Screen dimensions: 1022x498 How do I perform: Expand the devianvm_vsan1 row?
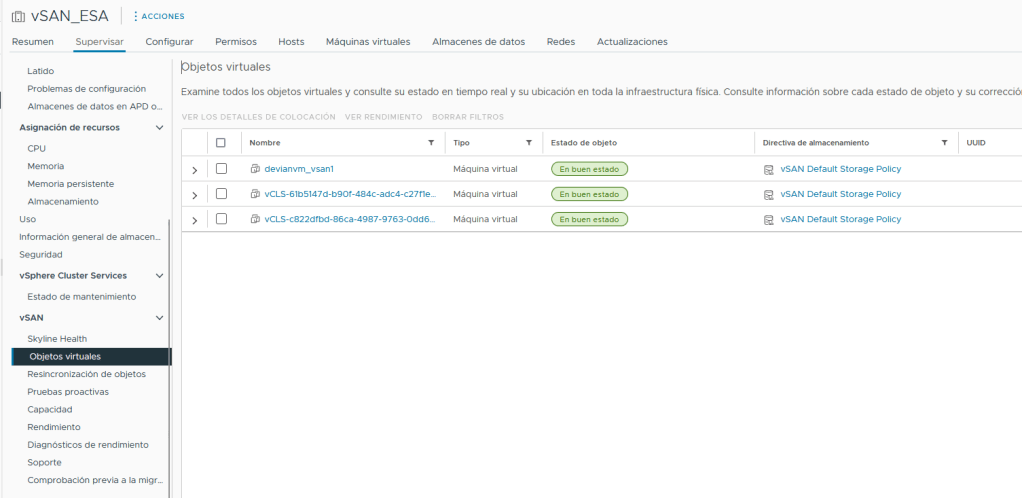point(195,170)
